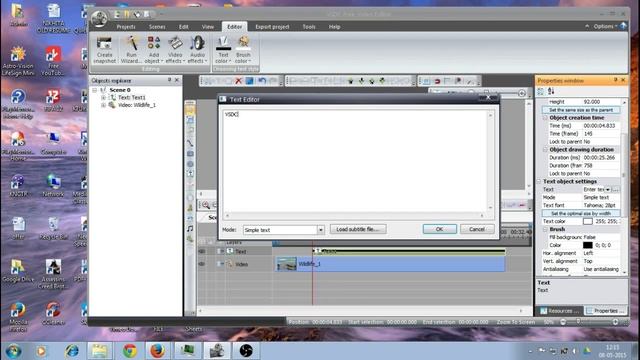The image size is (640, 360).
Task: Collapse the Scene 0 tree node
Action: tap(95, 90)
